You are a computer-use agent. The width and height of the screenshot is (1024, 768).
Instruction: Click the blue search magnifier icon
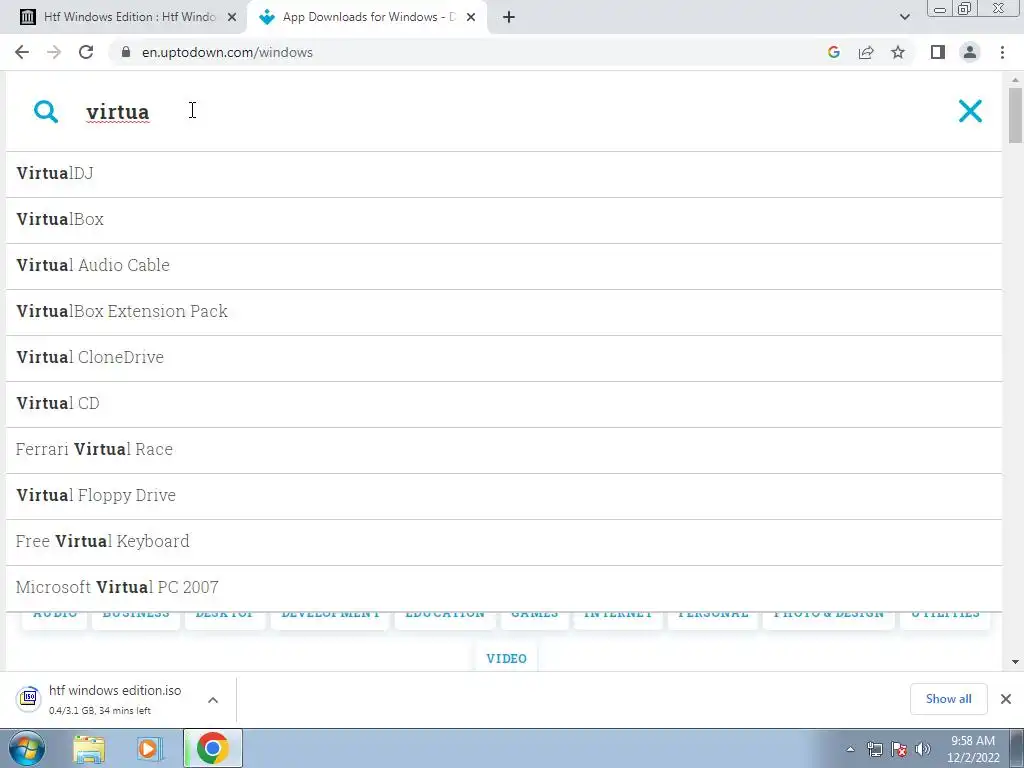point(46,112)
